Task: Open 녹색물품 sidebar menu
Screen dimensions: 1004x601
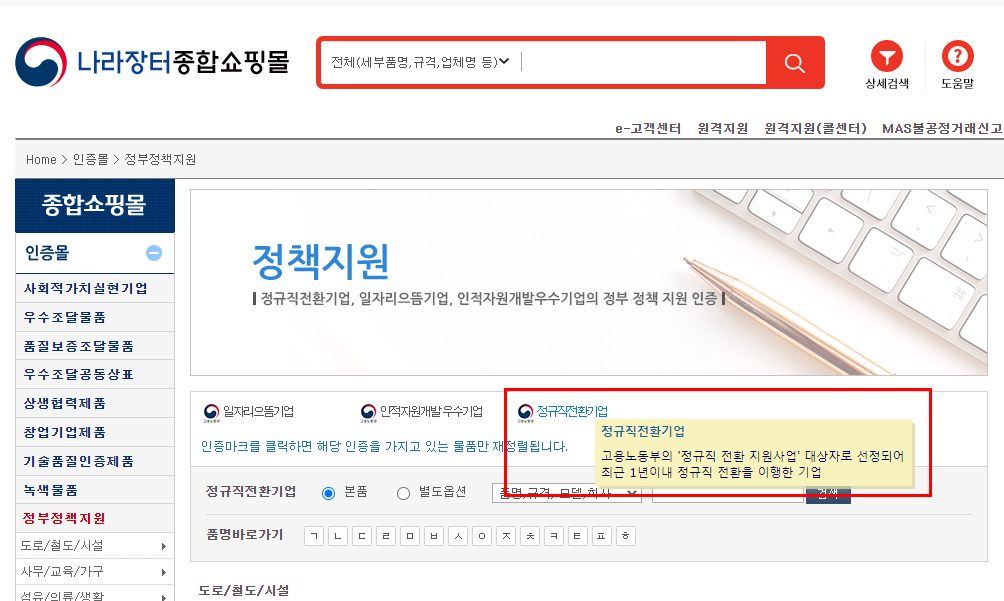Action: (95, 490)
